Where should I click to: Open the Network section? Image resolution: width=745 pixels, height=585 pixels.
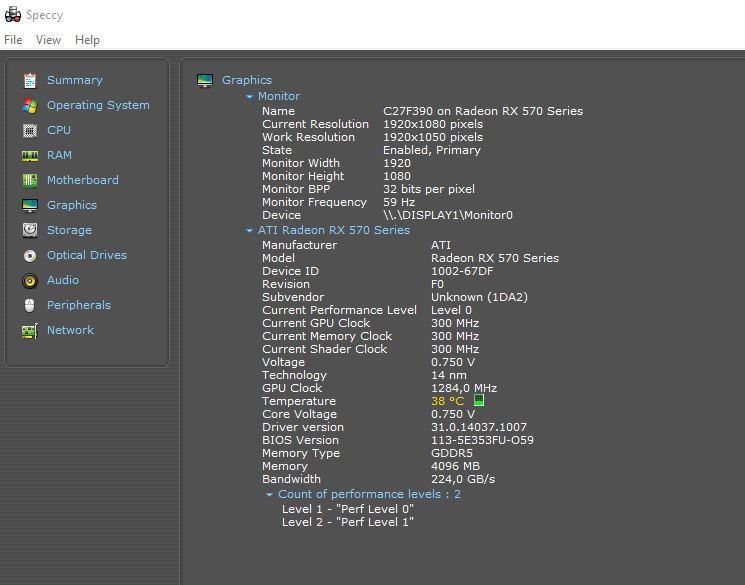(x=70, y=330)
